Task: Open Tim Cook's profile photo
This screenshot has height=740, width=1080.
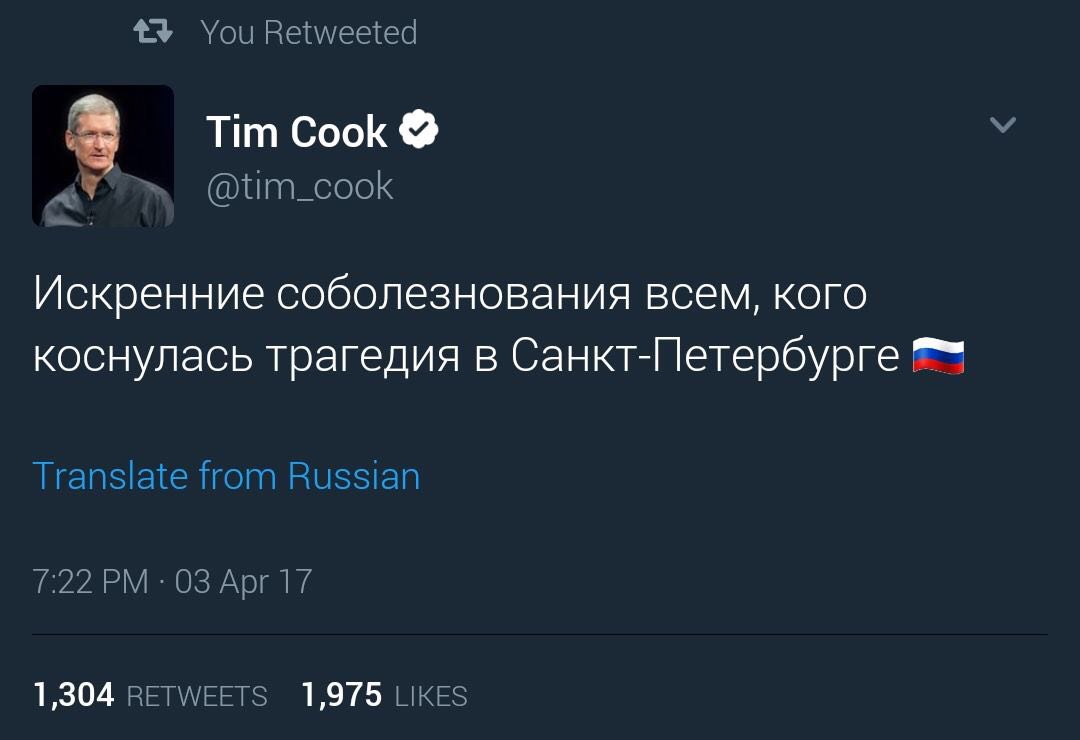Action: pos(103,156)
